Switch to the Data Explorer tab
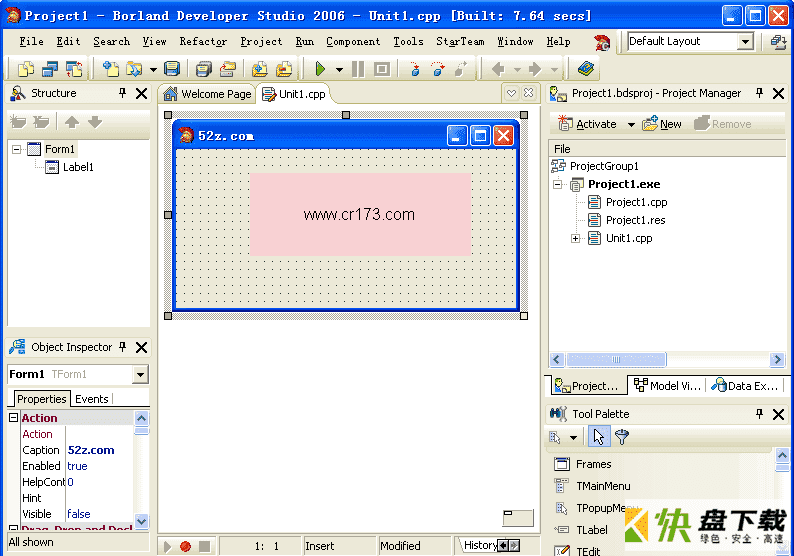The width and height of the screenshot is (794, 556). (x=744, y=386)
